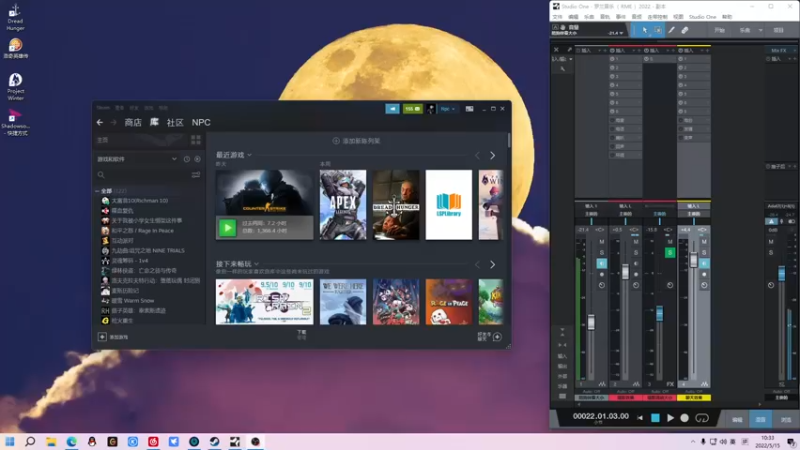Viewport: 800px width, 450px height.
Task: Show next Play Next games with right arrow
Action: (492, 264)
